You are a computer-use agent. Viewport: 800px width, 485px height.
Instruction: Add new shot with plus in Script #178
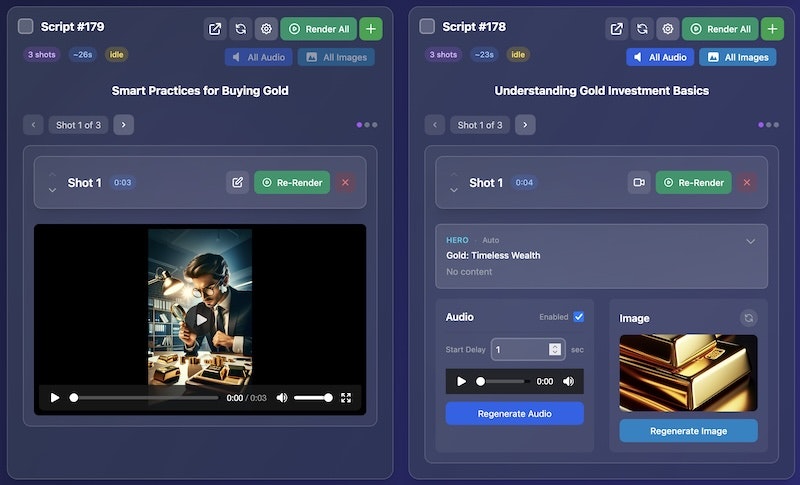point(772,29)
